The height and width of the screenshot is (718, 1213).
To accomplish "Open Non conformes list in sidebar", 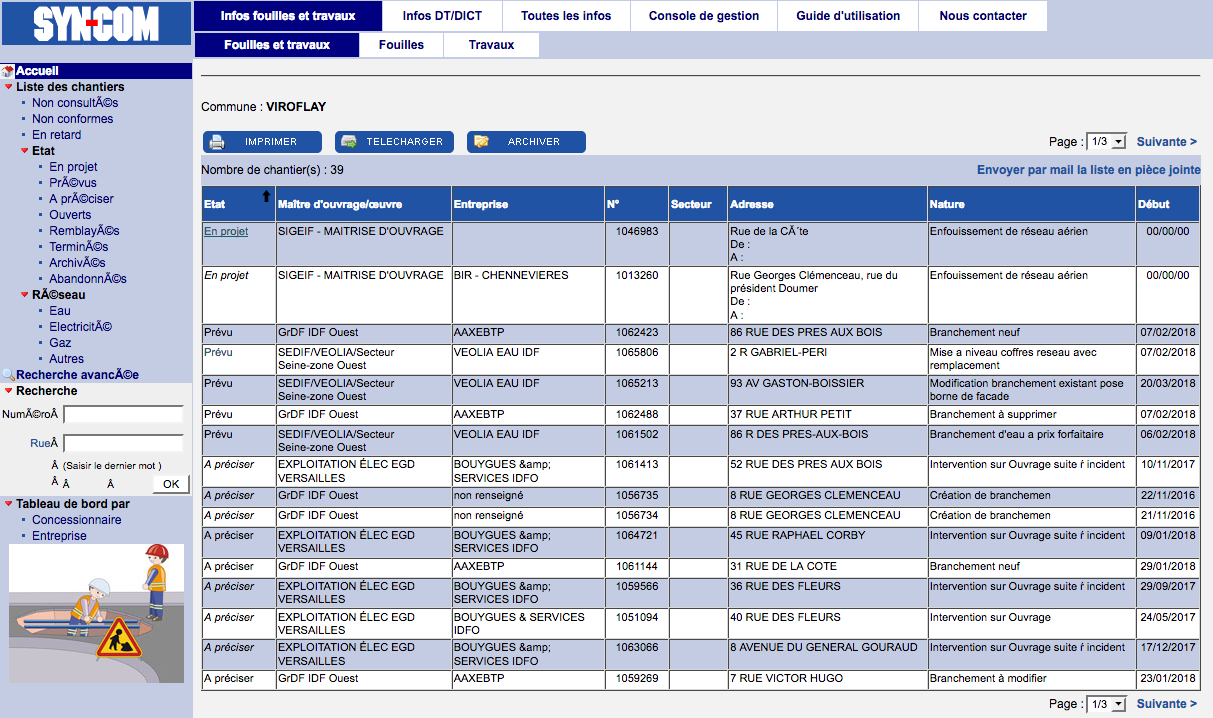I will tap(72, 119).
